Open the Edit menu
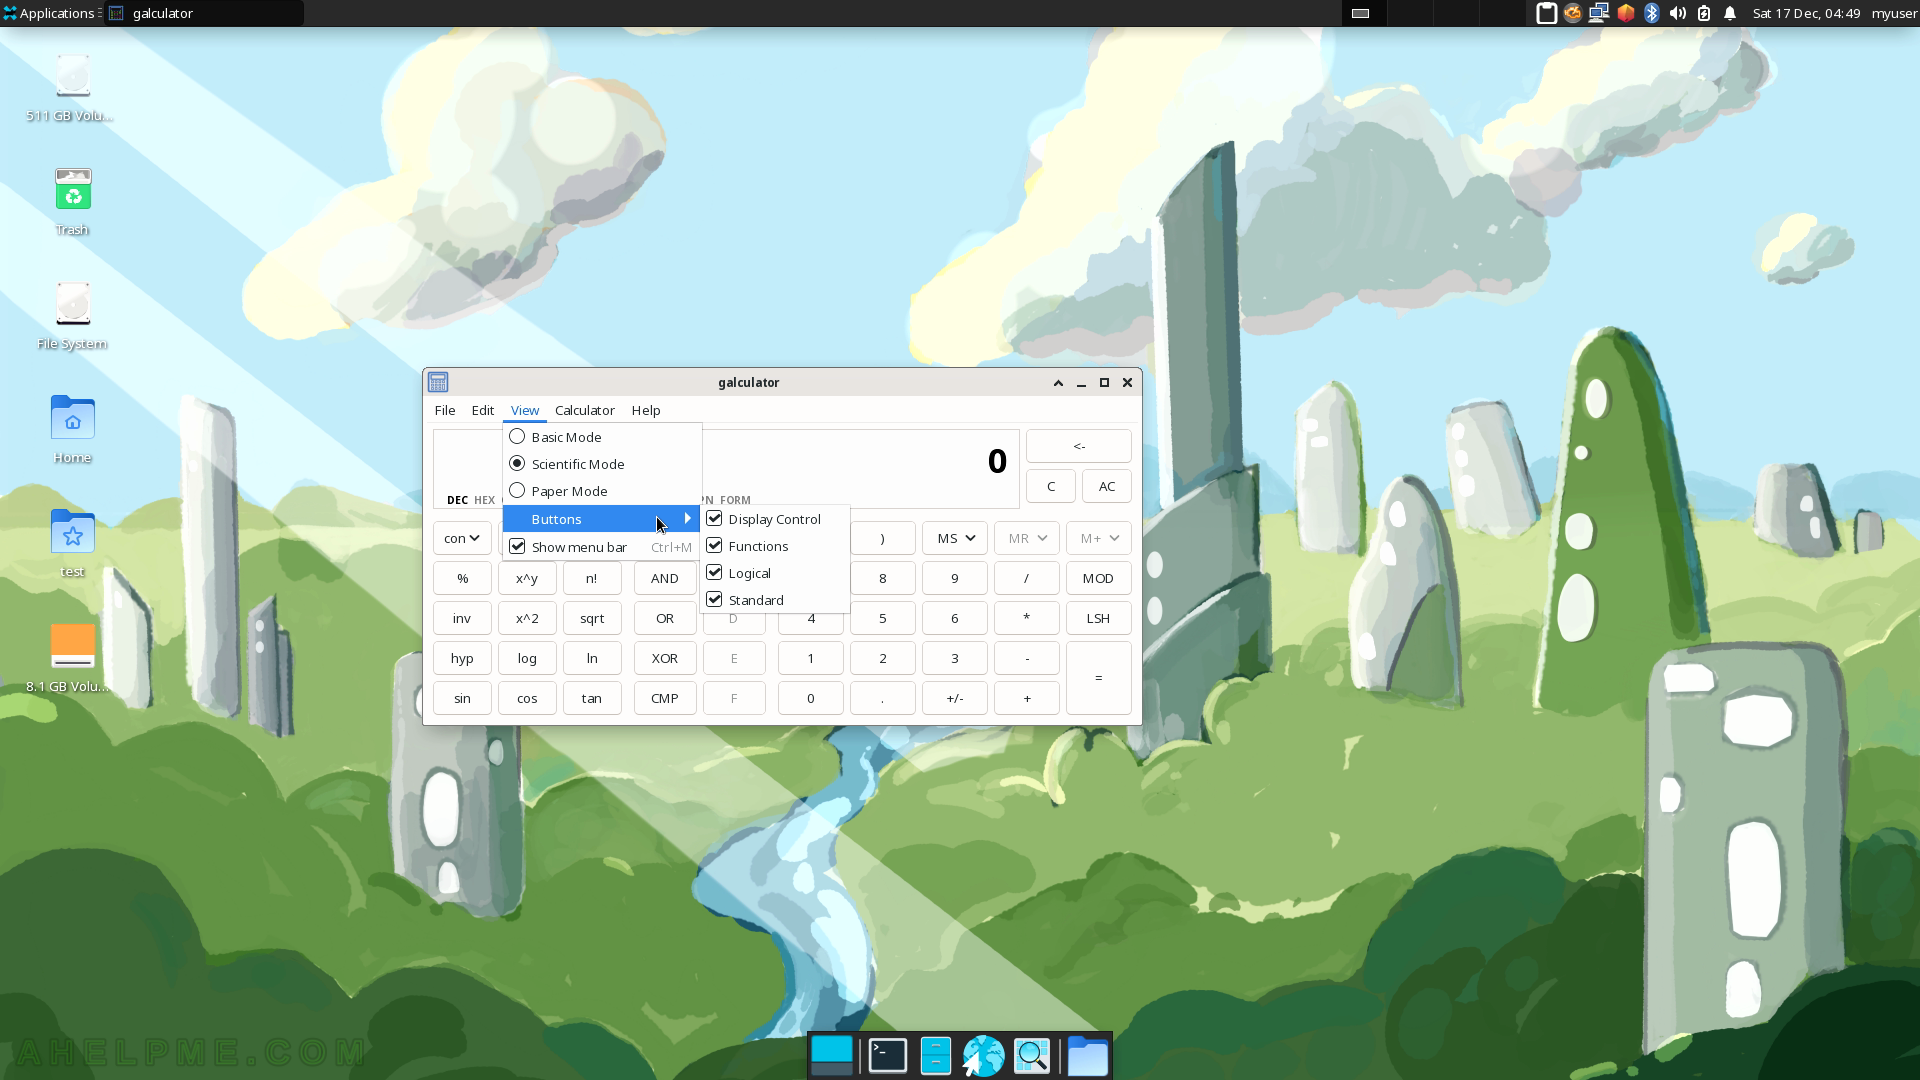Viewport: 1920px width, 1080px height. 483,410
